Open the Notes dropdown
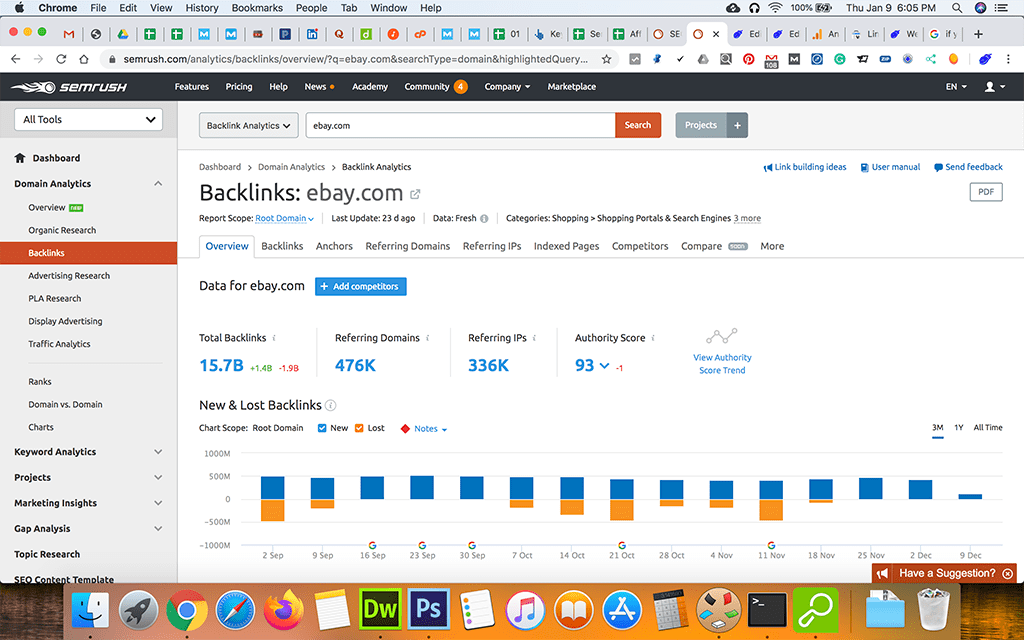Screen dimensions: 1024x640 [x=430, y=429]
